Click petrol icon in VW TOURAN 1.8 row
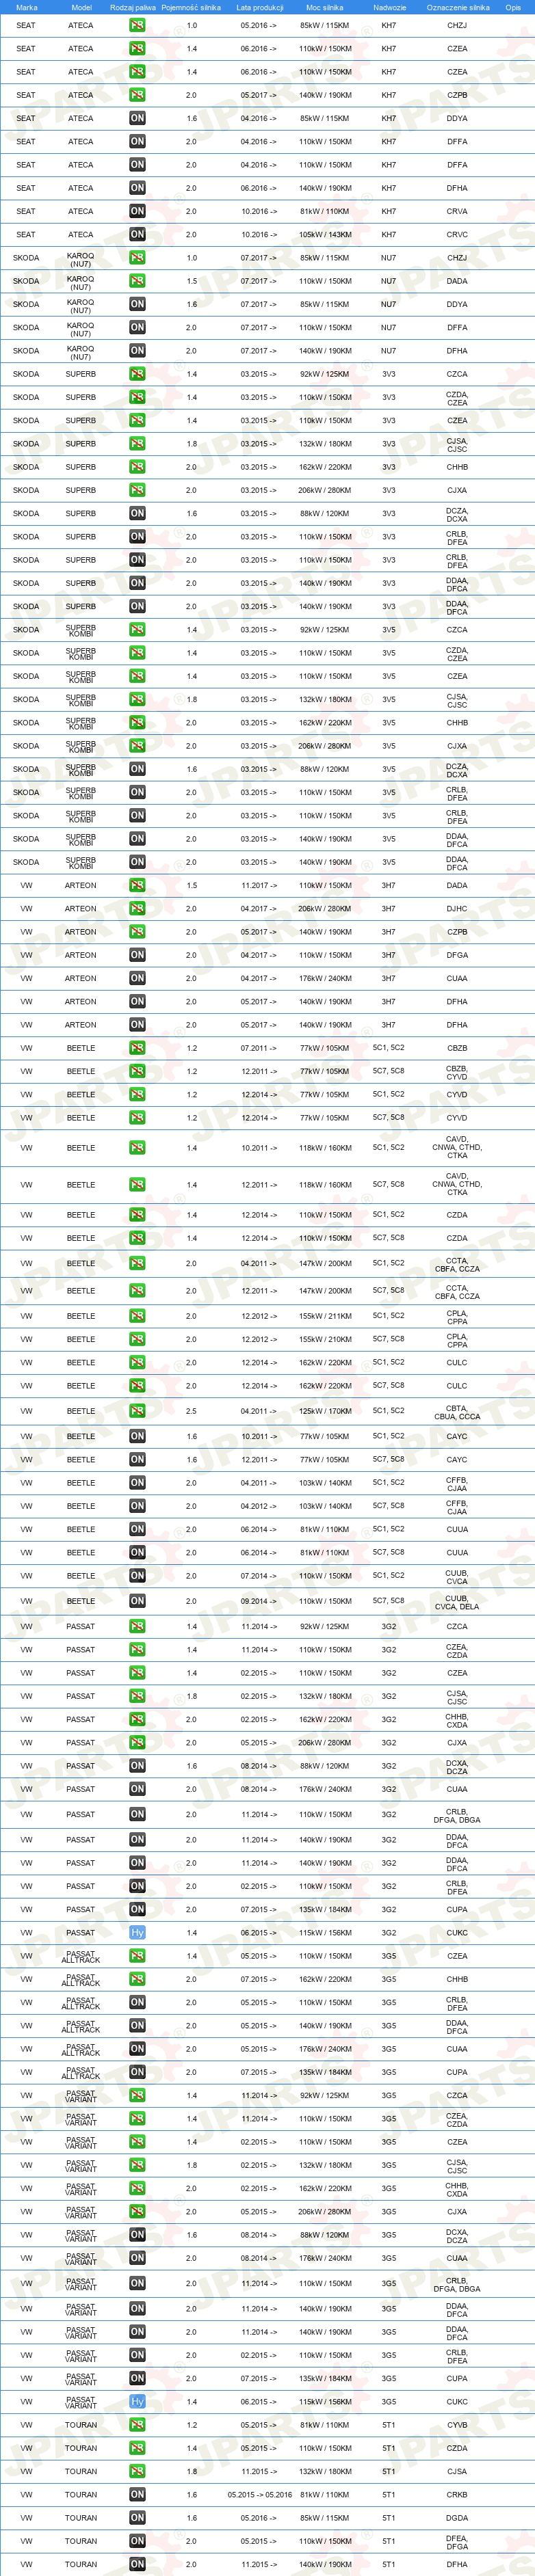Image resolution: width=535 pixels, height=2576 pixels. 137,2471
